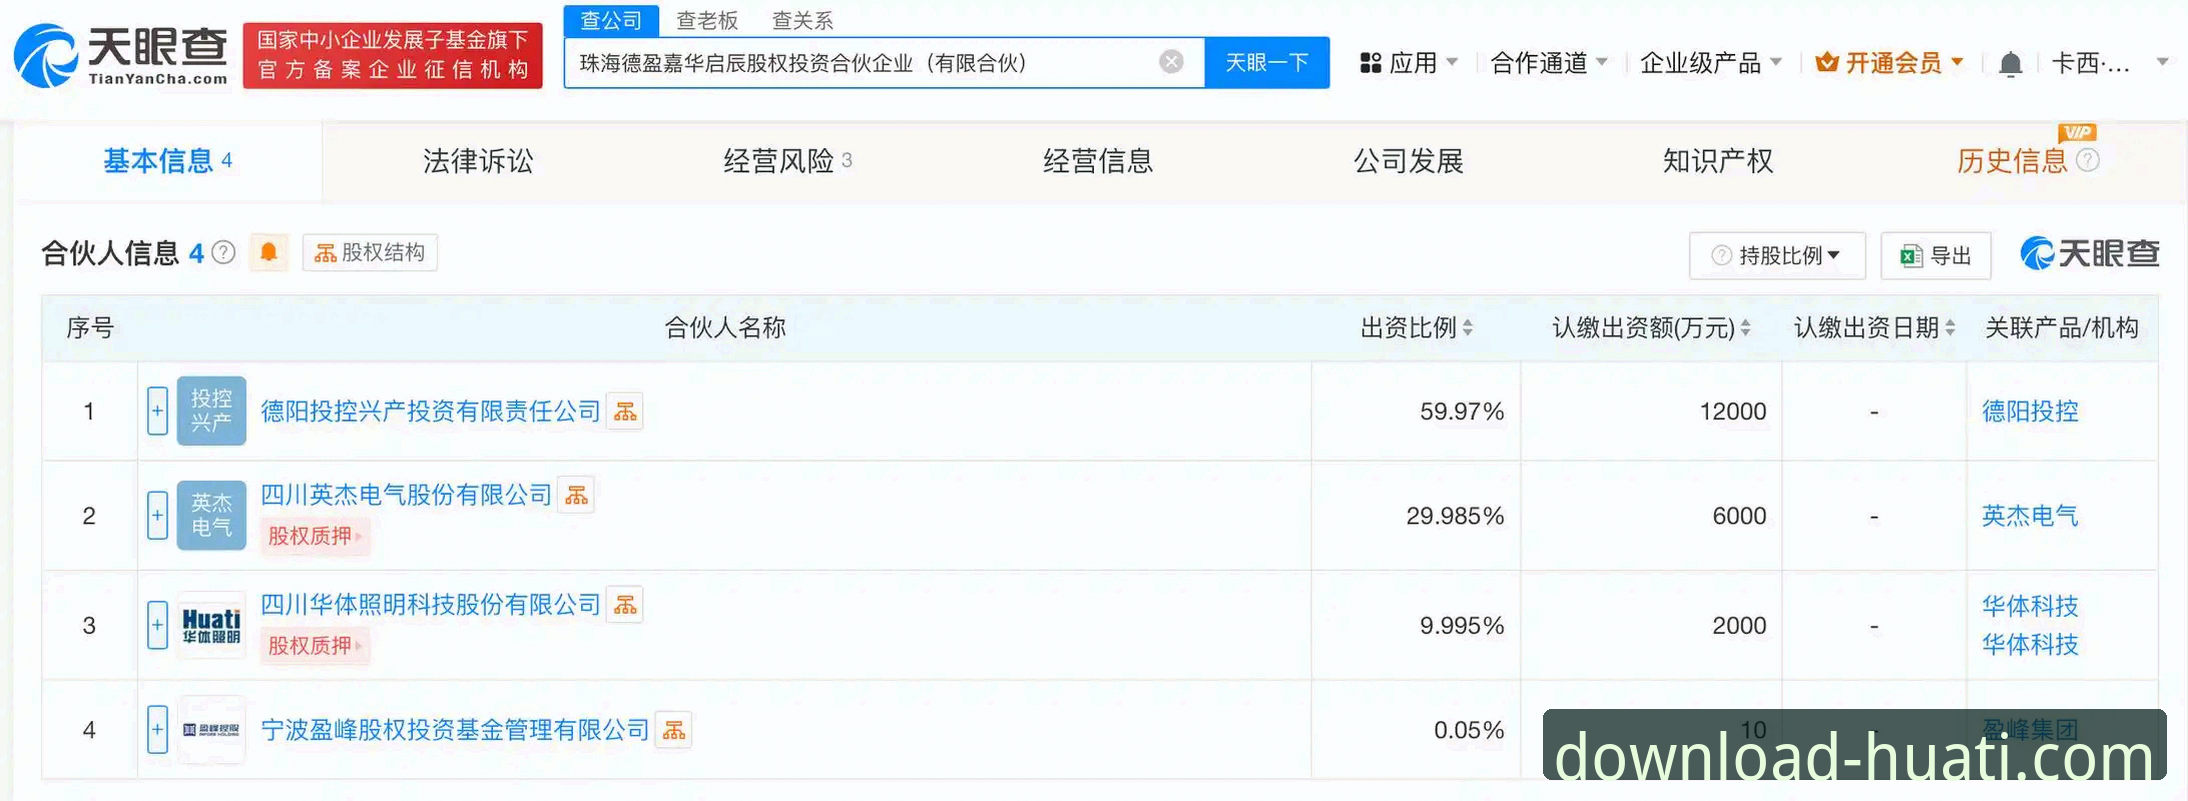Click the 股权质押 tag under 四川华体照明
Image resolution: width=2188 pixels, height=801 pixels.
314,646
